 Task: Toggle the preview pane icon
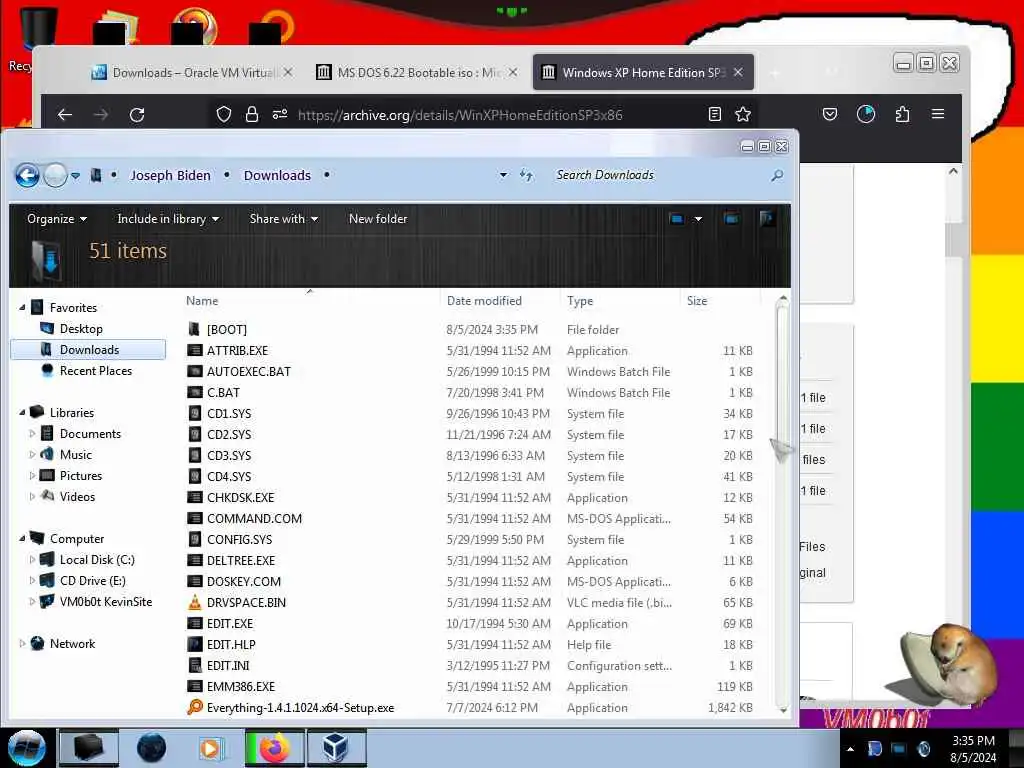point(731,219)
